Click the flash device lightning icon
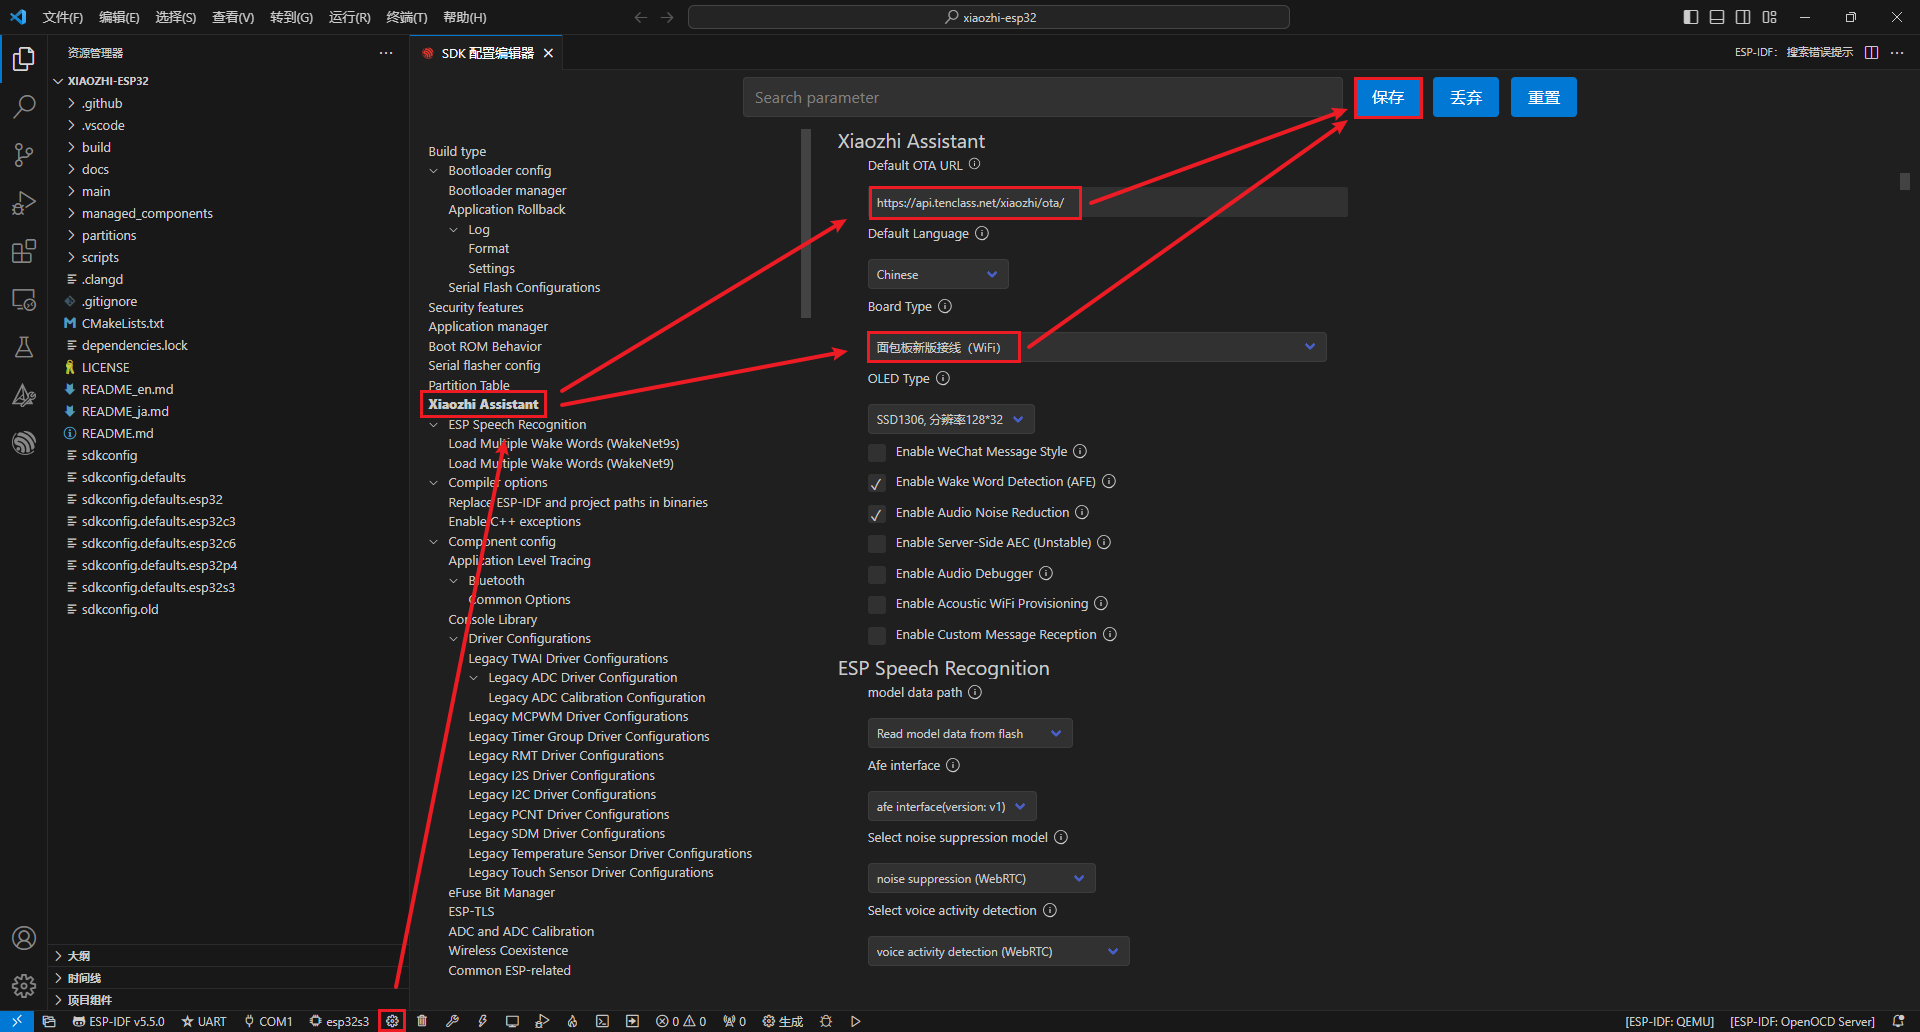 pyautogui.click(x=482, y=1021)
